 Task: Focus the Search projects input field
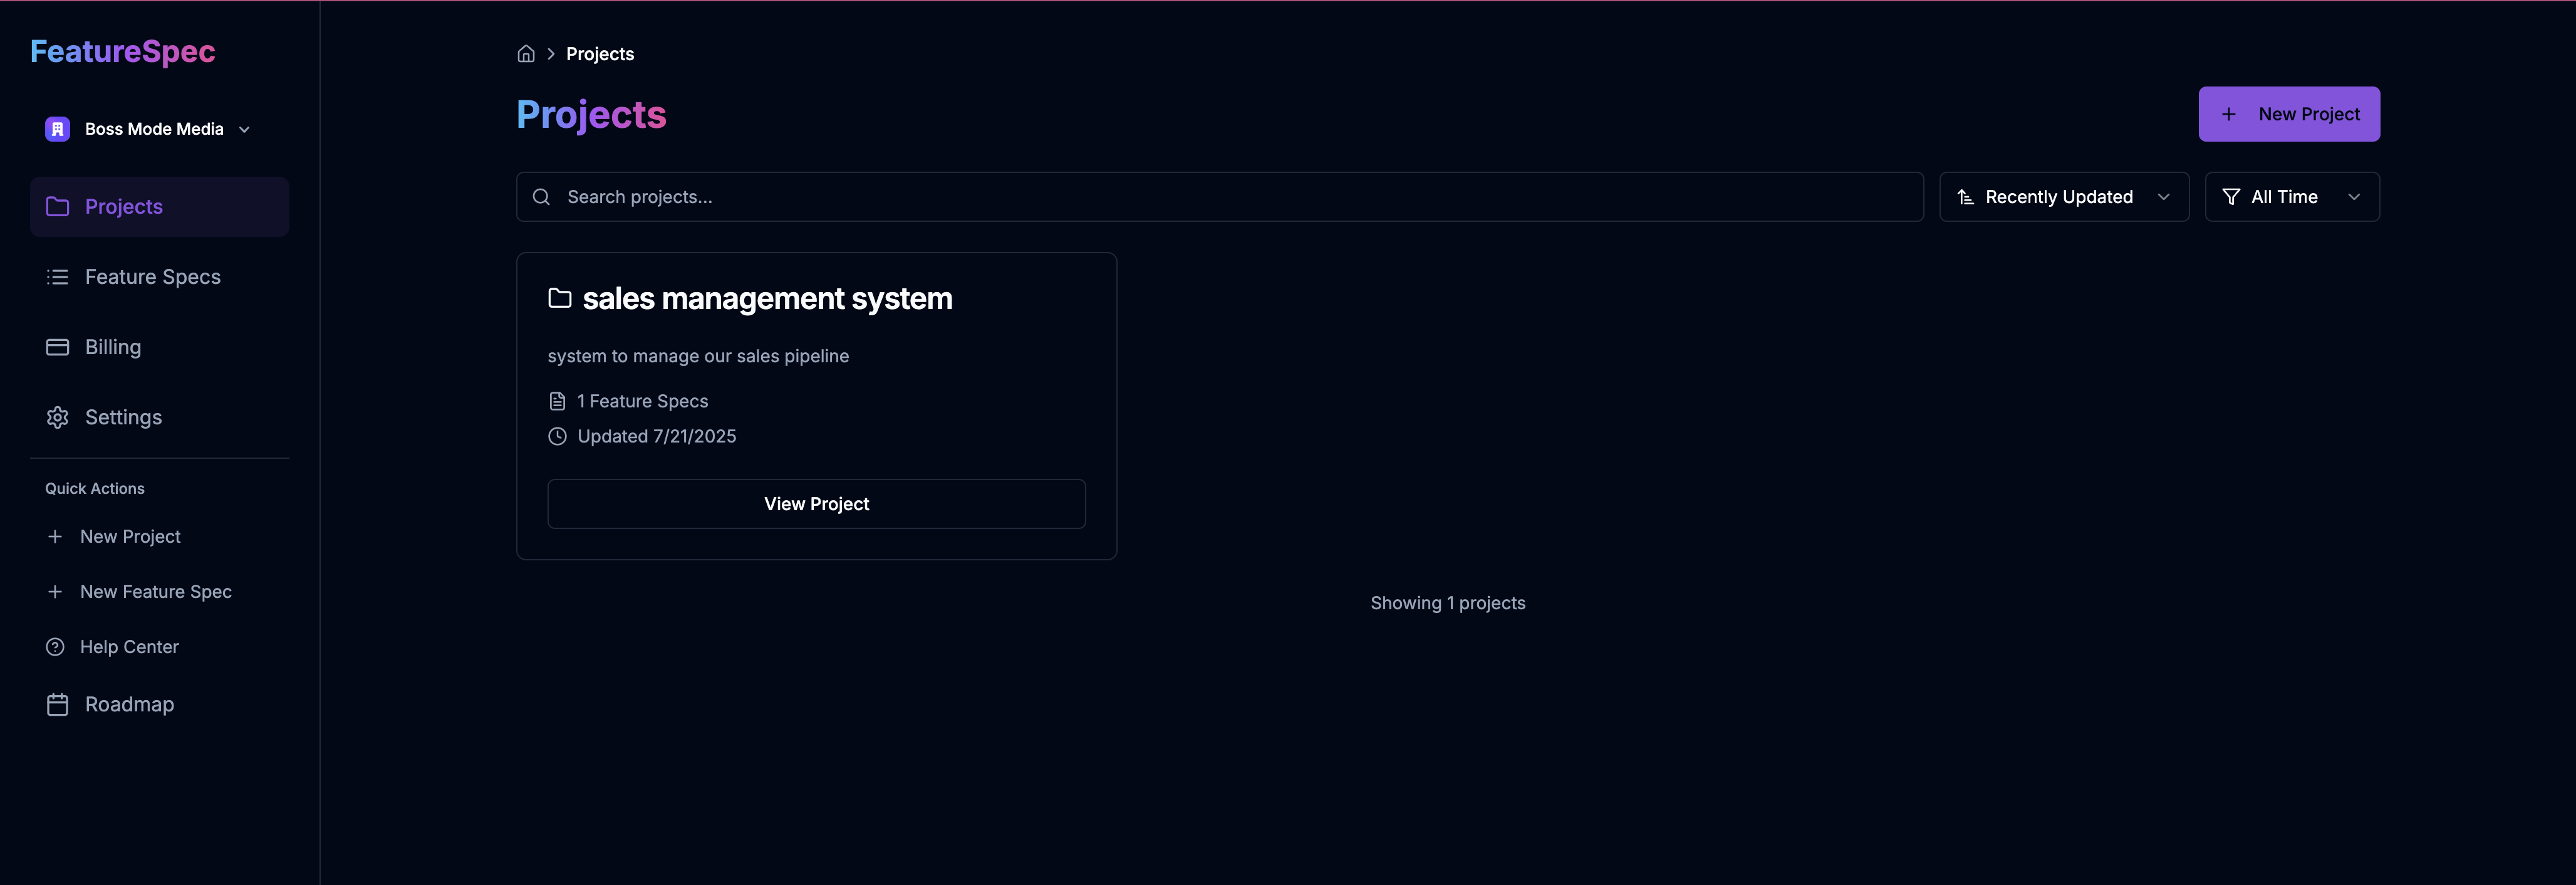coord(1230,197)
